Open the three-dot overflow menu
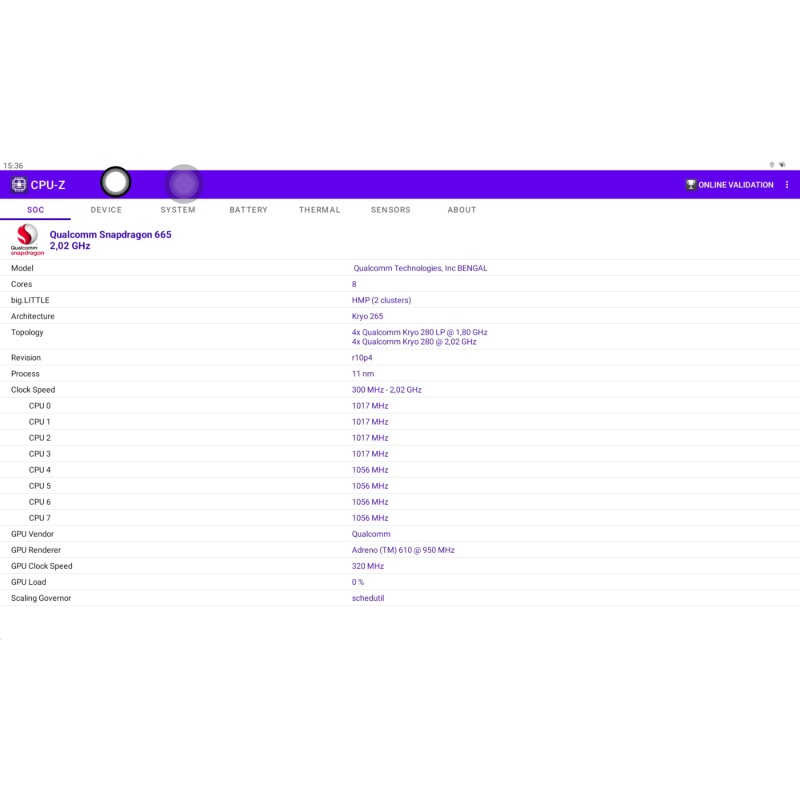The image size is (800, 800). [787, 185]
